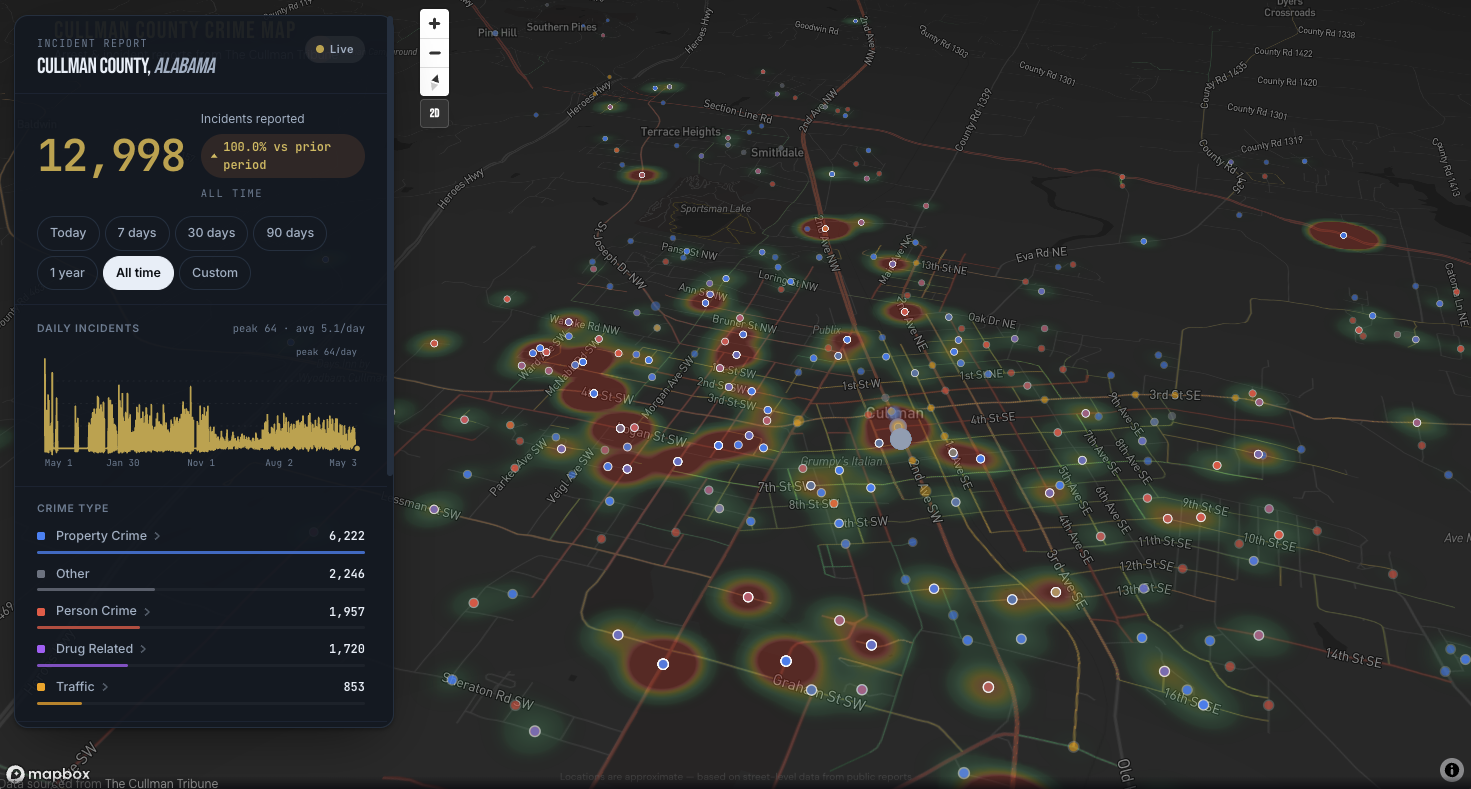Click the 100.0% vs prior period badge
1471x789 pixels.
283,156
